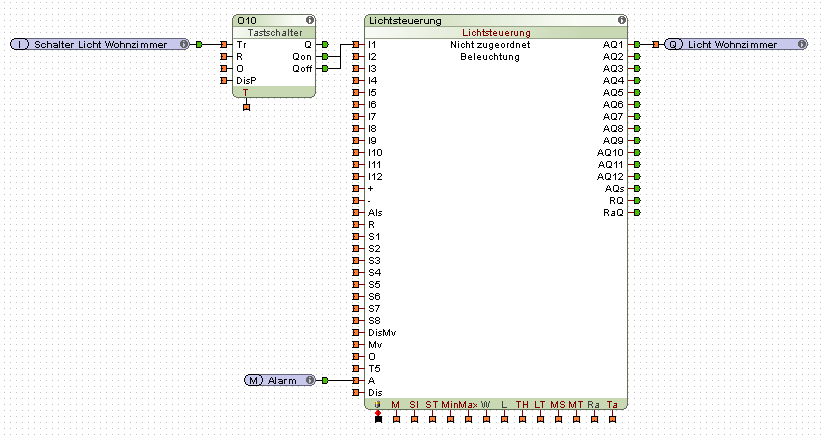Select the Alarm memory flag block
This screenshot has height=440, width=824.
[x=280, y=380]
